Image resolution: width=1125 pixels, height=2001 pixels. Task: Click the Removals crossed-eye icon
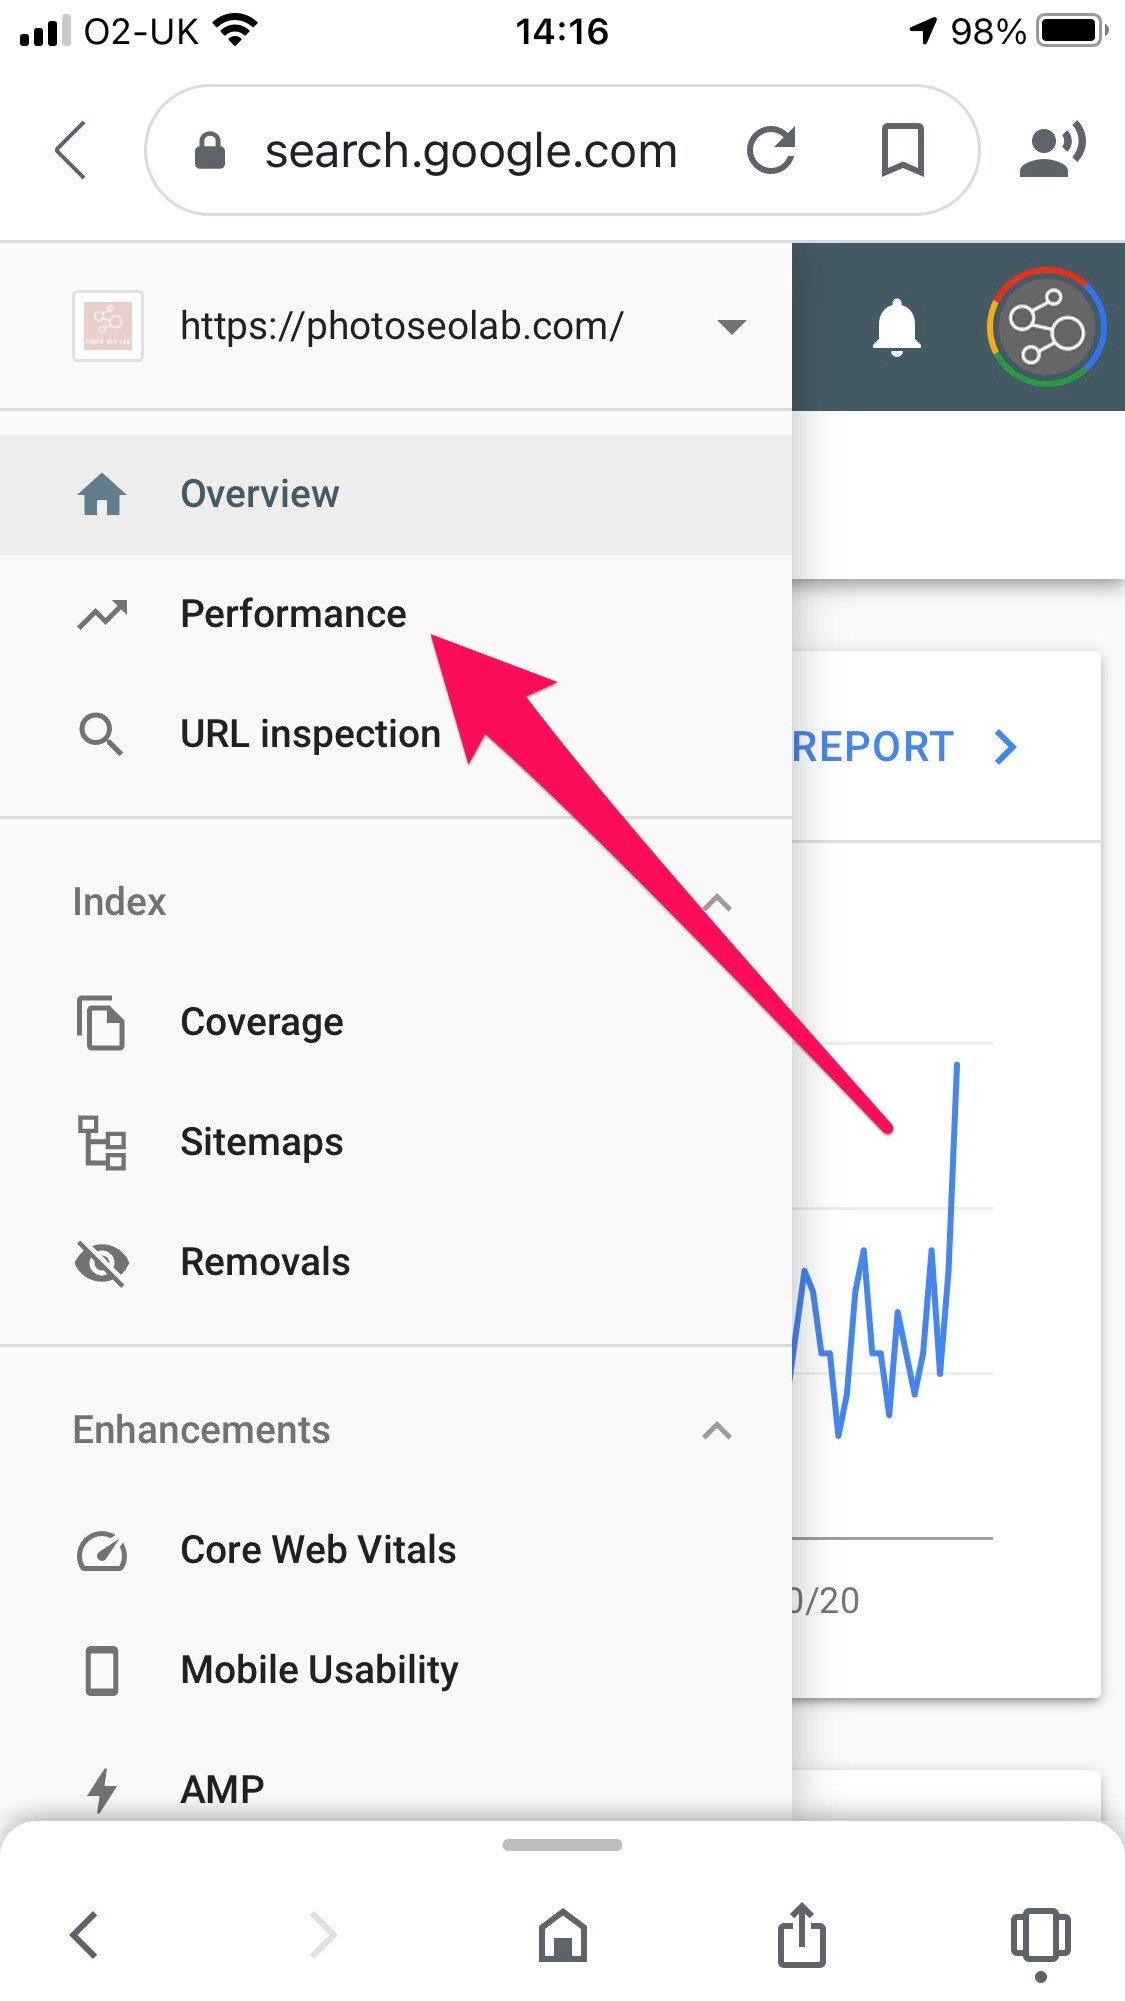(x=102, y=1263)
